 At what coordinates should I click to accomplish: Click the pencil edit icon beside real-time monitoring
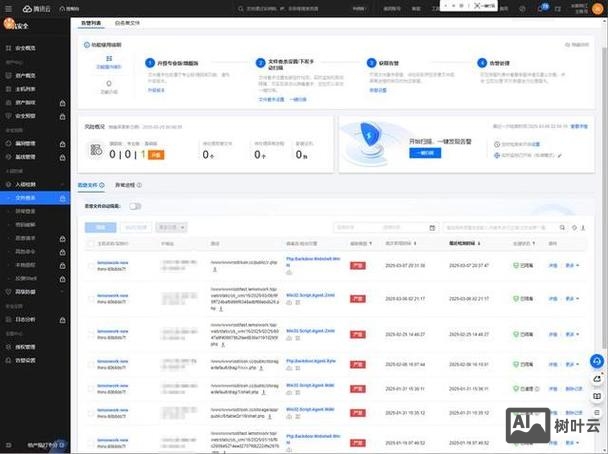tap(559, 155)
